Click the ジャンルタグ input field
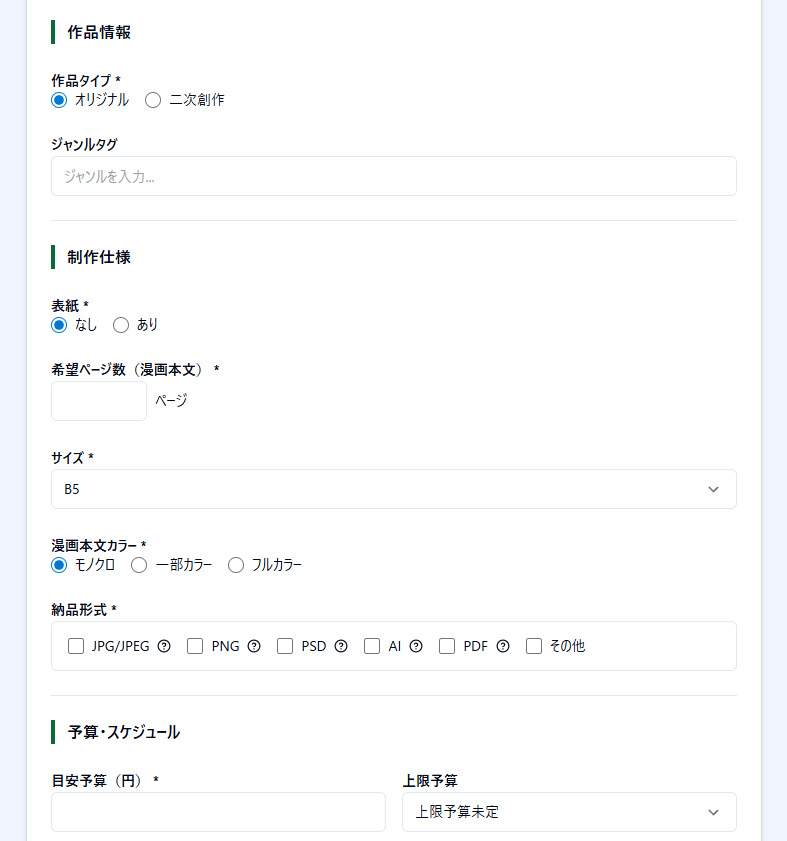Viewport: 787px width, 841px height. point(393,176)
